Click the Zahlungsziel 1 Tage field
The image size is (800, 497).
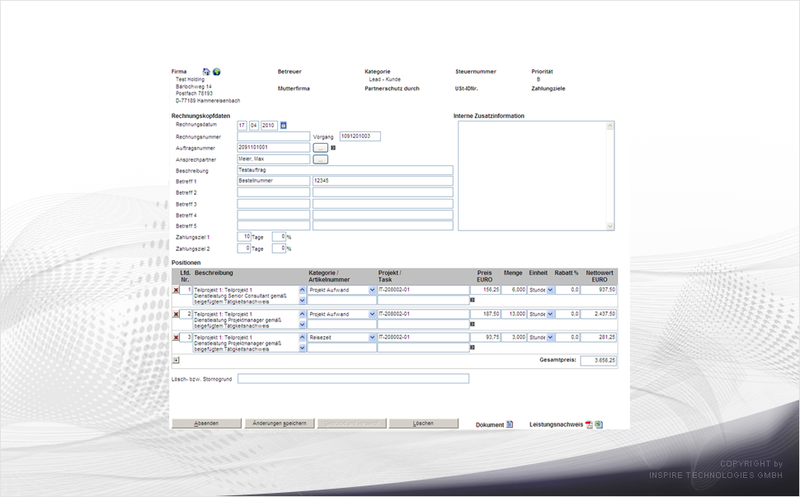[x=244, y=237]
